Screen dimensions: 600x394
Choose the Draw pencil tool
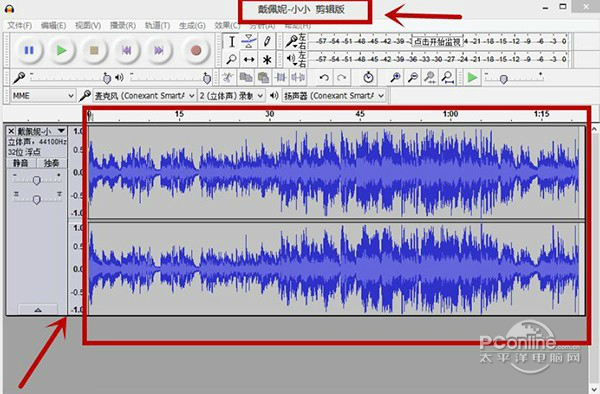click(x=267, y=41)
